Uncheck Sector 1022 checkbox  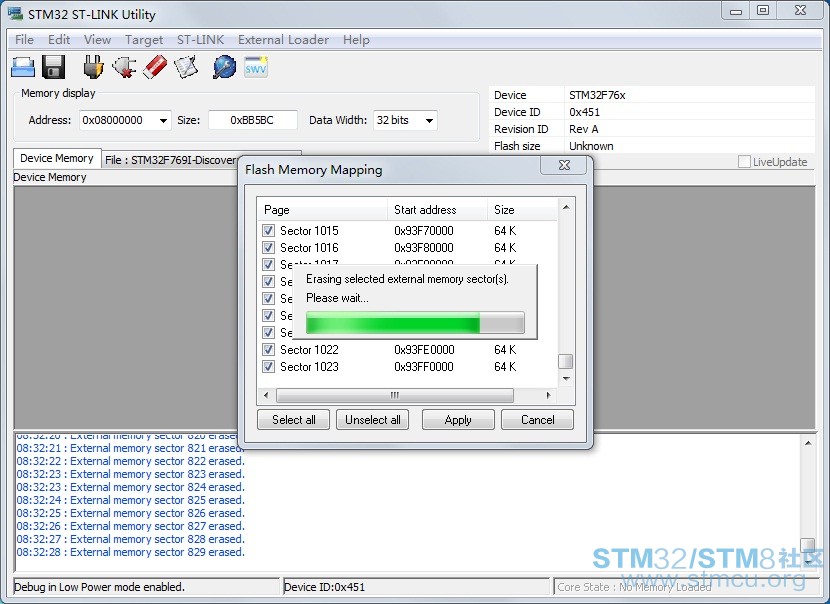[x=268, y=349]
